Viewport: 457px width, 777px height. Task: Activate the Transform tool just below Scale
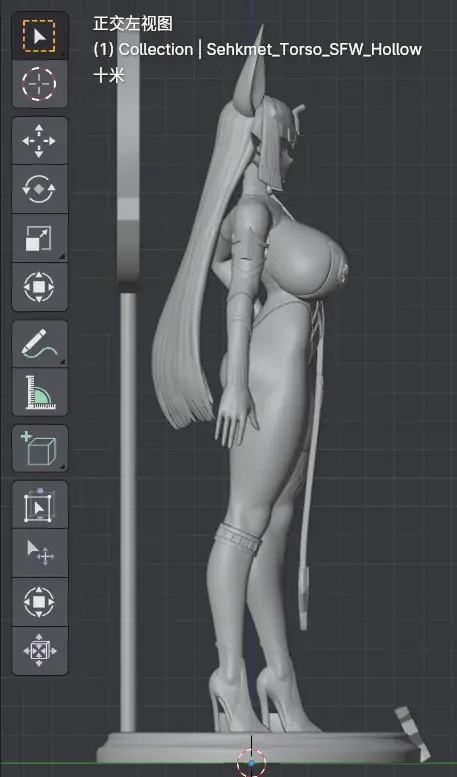click(x=39, y=287)
